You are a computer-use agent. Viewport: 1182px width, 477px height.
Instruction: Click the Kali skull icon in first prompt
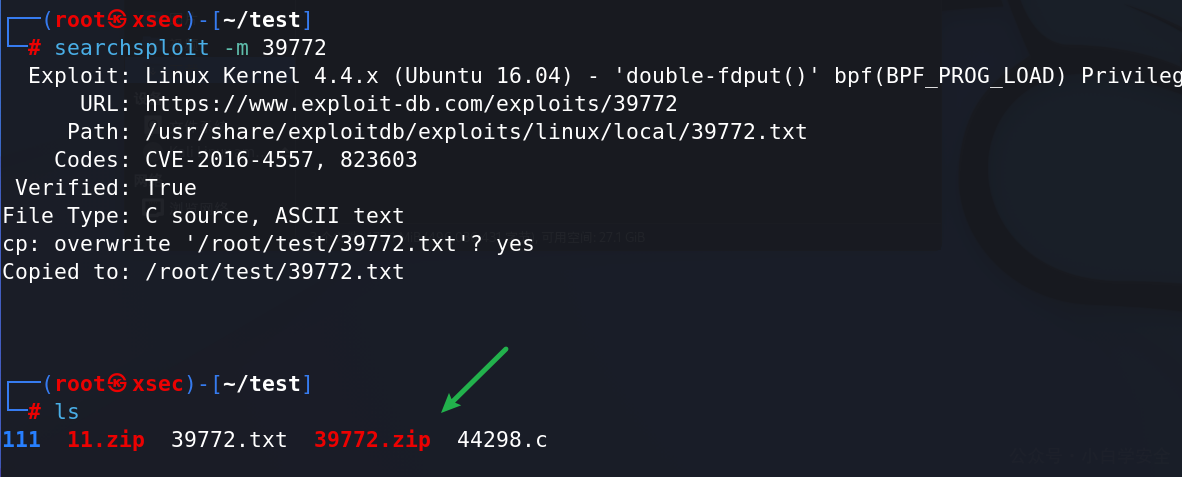(x=118, y=20)
